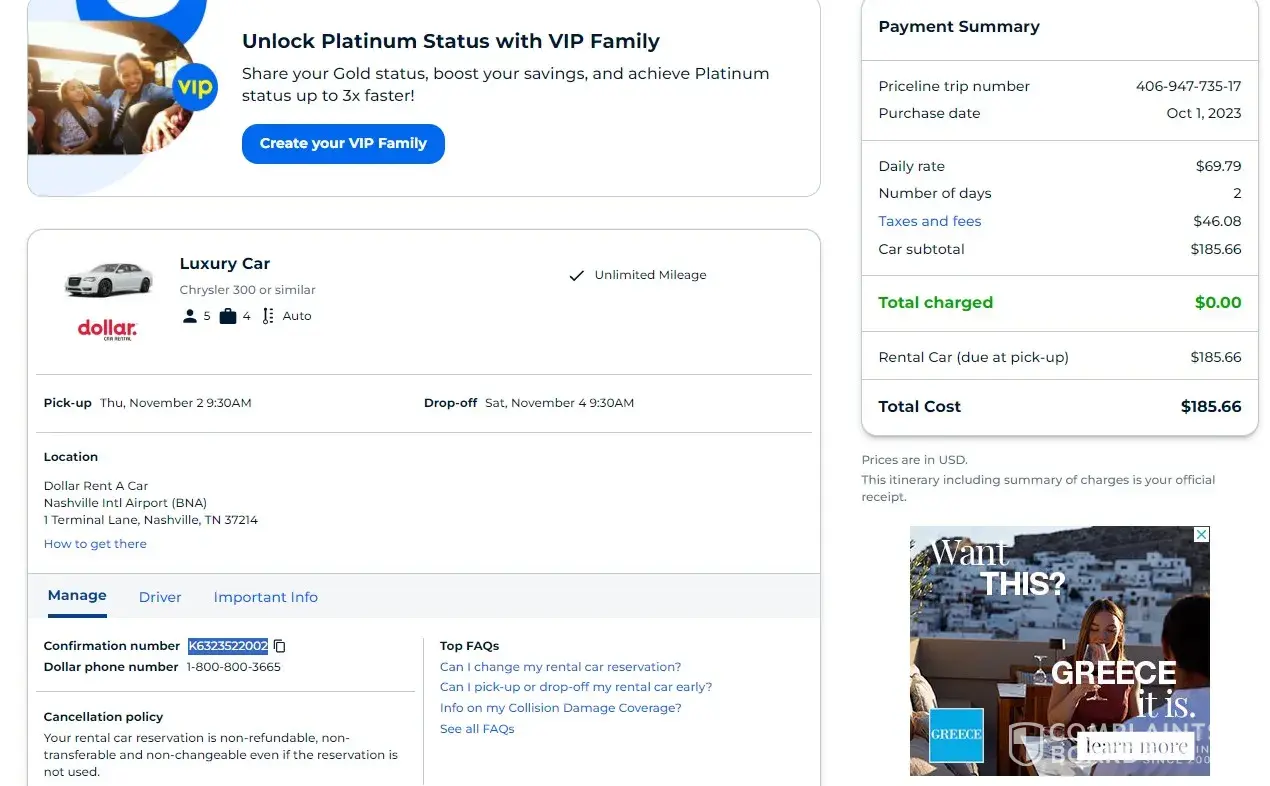1270x786 pixels.
Task: Open the Important Info tab
Action: [265, 597]
